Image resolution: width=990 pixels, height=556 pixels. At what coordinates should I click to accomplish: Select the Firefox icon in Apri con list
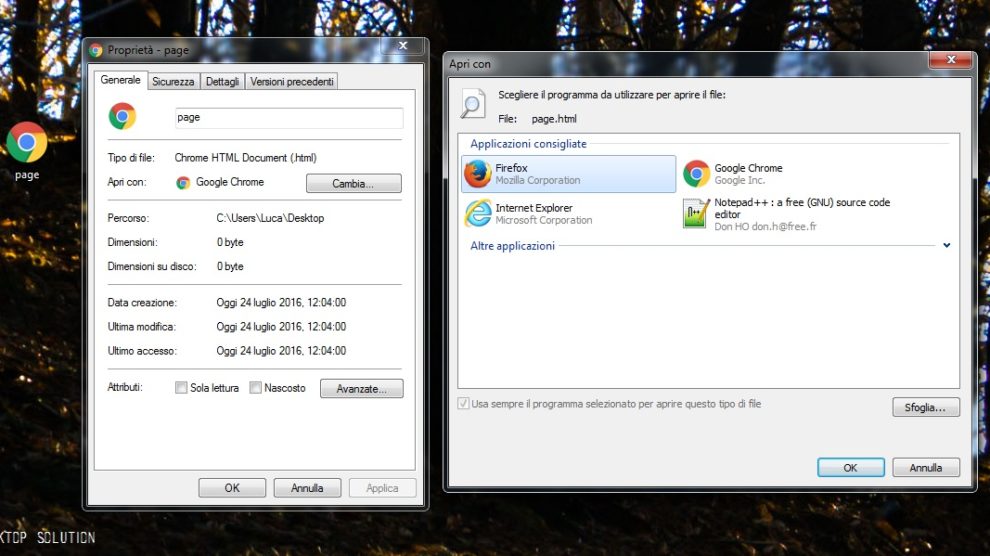[477, 174]
